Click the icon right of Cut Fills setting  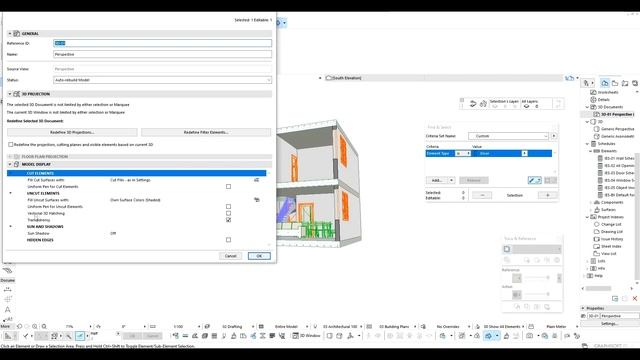click(x=256, y=180)
